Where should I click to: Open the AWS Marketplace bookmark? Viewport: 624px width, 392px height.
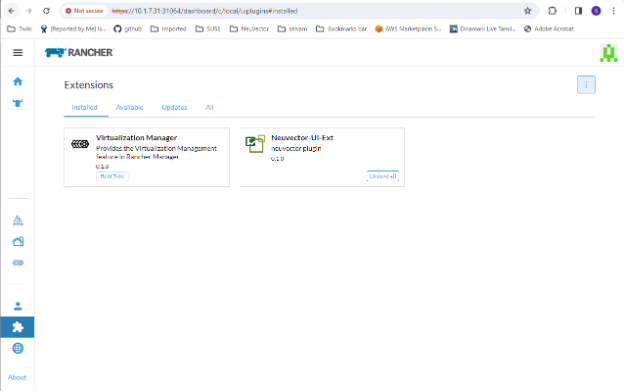tap(408, 29)
